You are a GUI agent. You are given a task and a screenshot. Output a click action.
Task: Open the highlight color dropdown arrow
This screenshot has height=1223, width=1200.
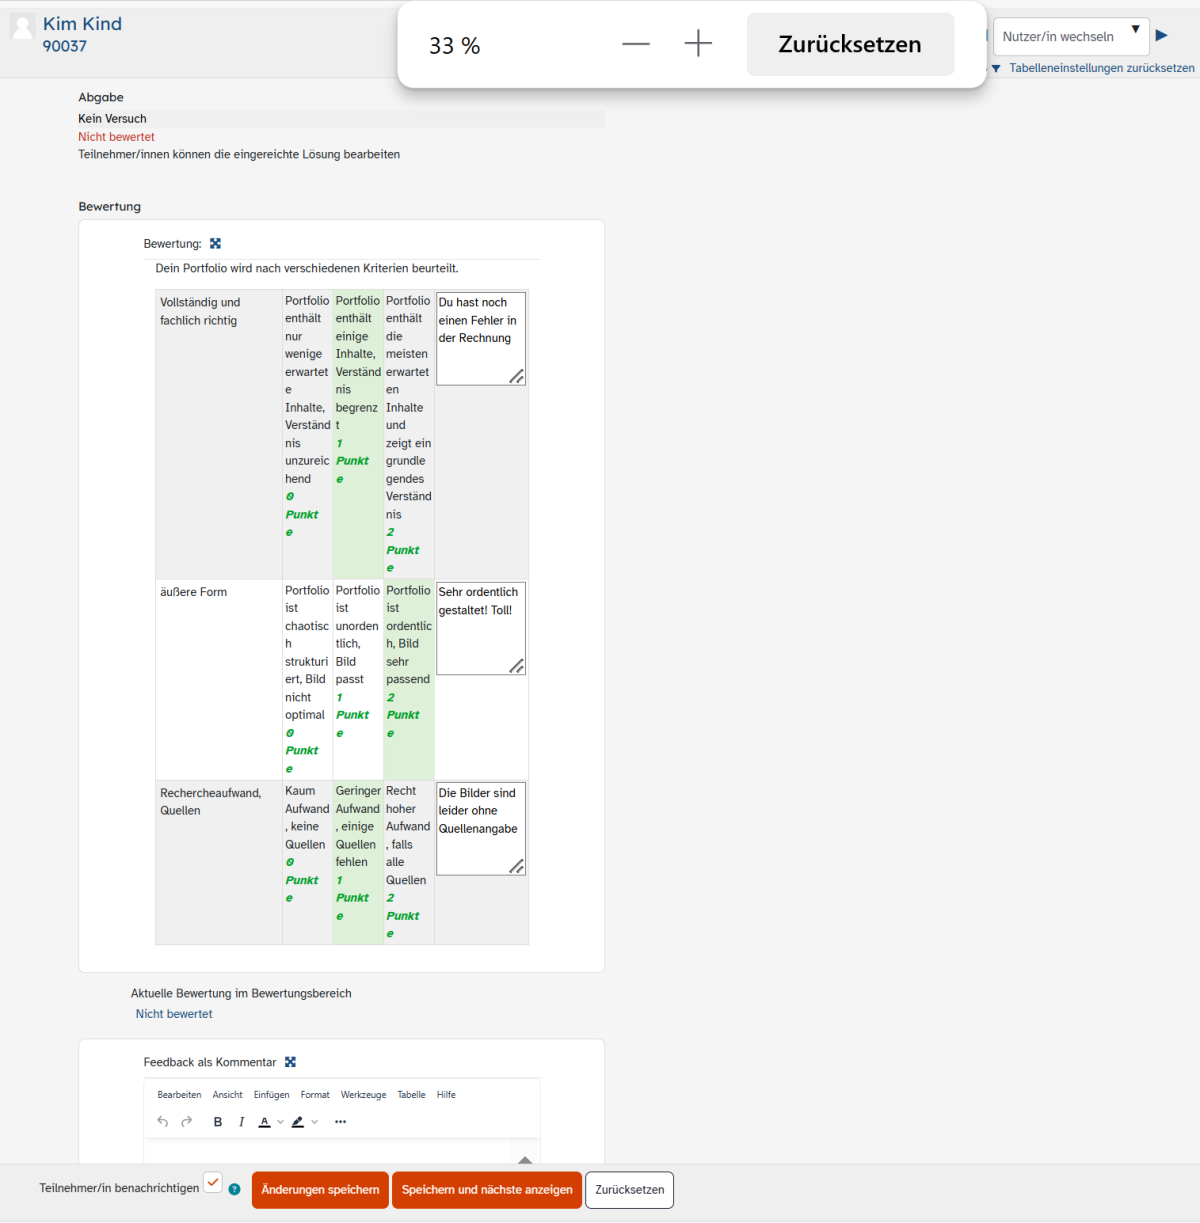315,1122
